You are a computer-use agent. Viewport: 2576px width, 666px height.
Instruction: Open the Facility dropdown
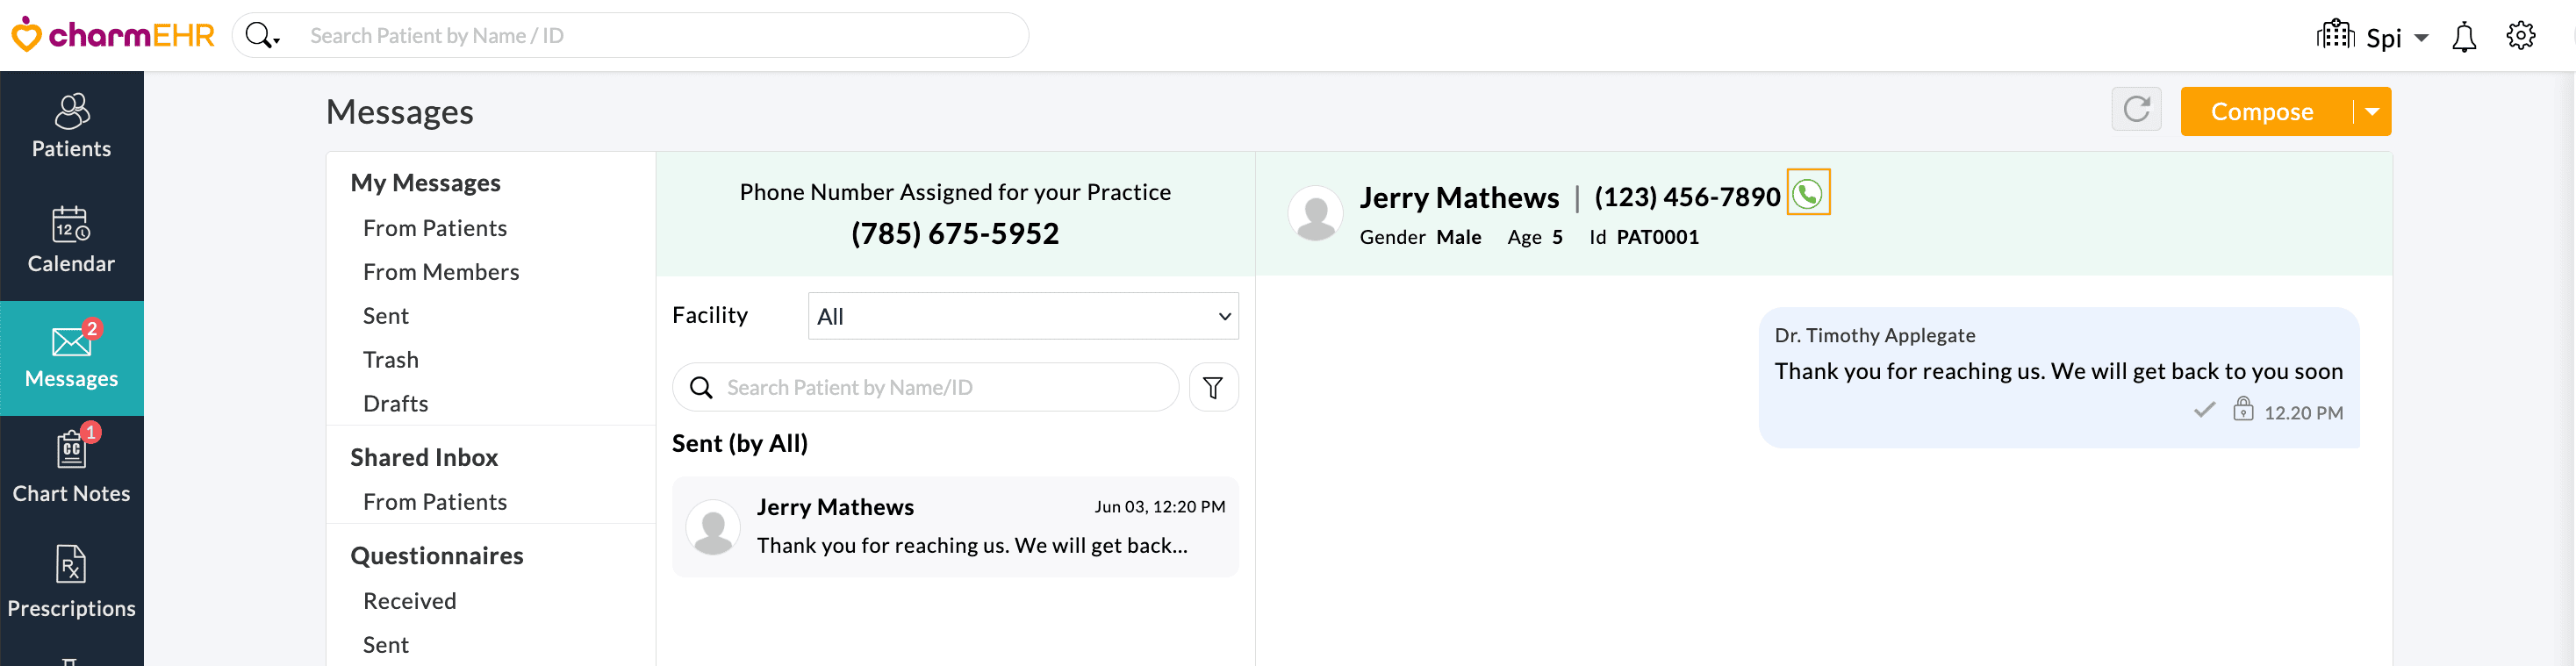pos(1022,317)
